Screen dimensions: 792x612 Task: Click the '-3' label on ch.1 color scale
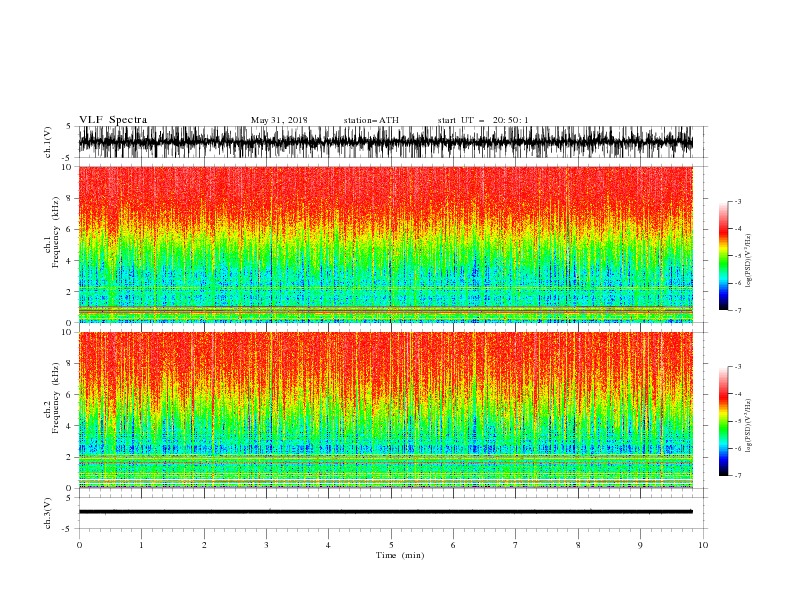coord(737,201)
